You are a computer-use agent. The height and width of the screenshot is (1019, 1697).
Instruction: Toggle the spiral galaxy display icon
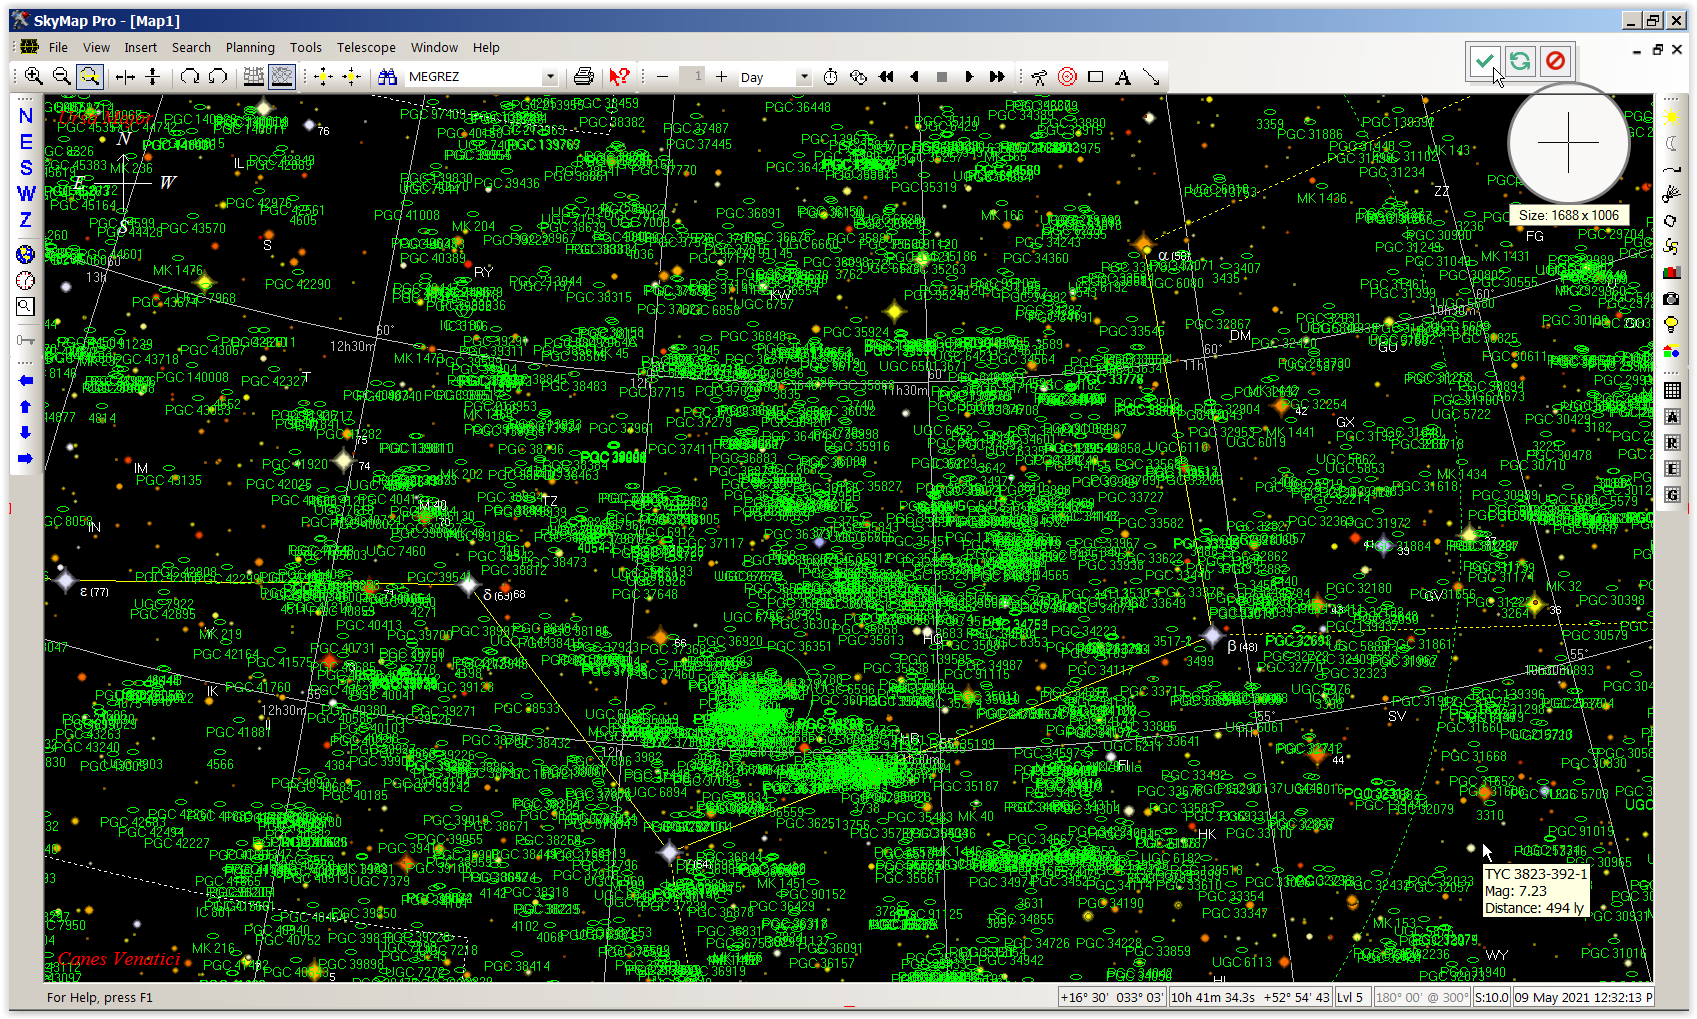1671,247
